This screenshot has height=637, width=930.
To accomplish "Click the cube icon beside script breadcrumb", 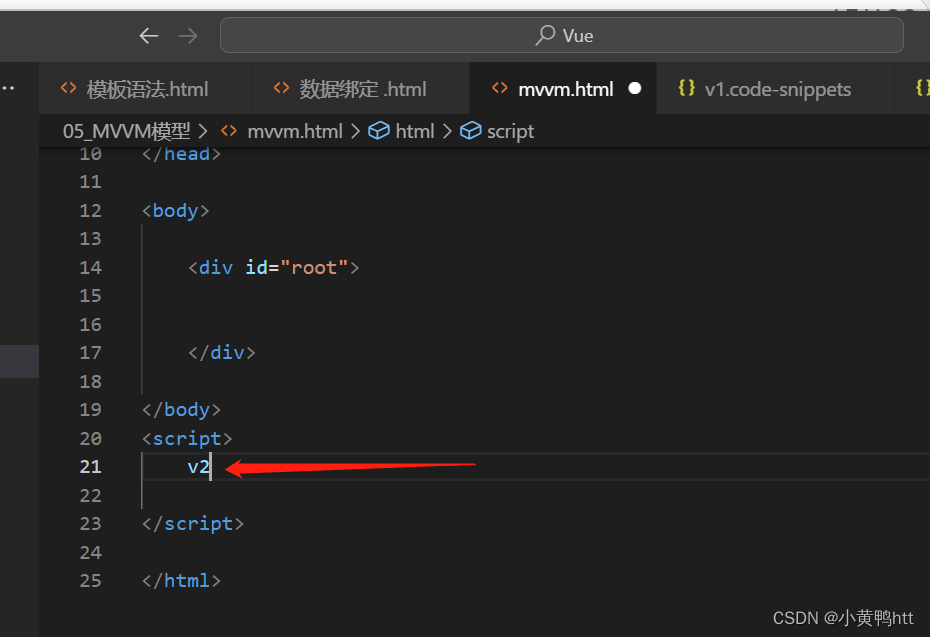I will tap(470, 130).
